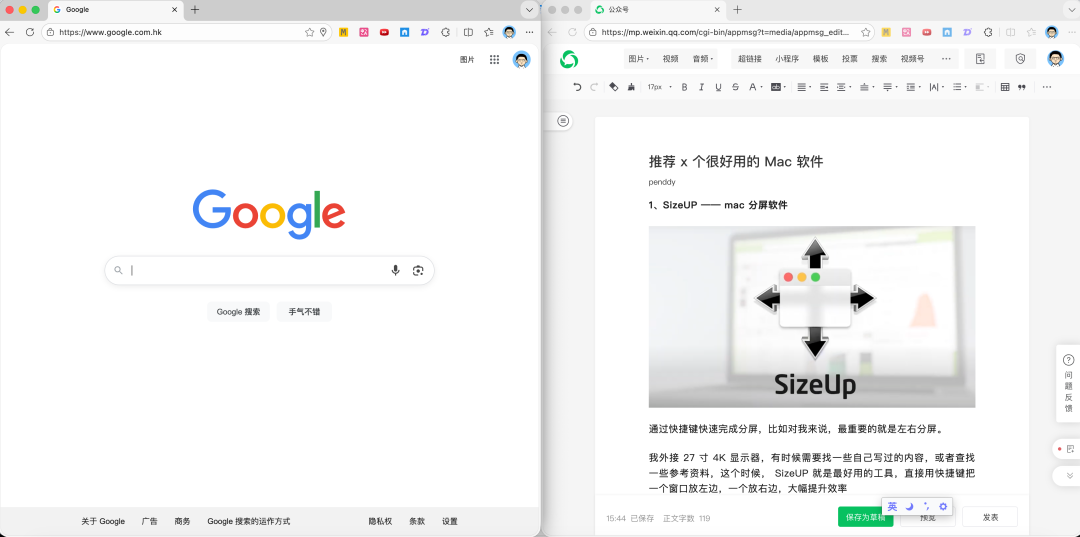Open 设置 in the Google footer

[x=450, y=521]
